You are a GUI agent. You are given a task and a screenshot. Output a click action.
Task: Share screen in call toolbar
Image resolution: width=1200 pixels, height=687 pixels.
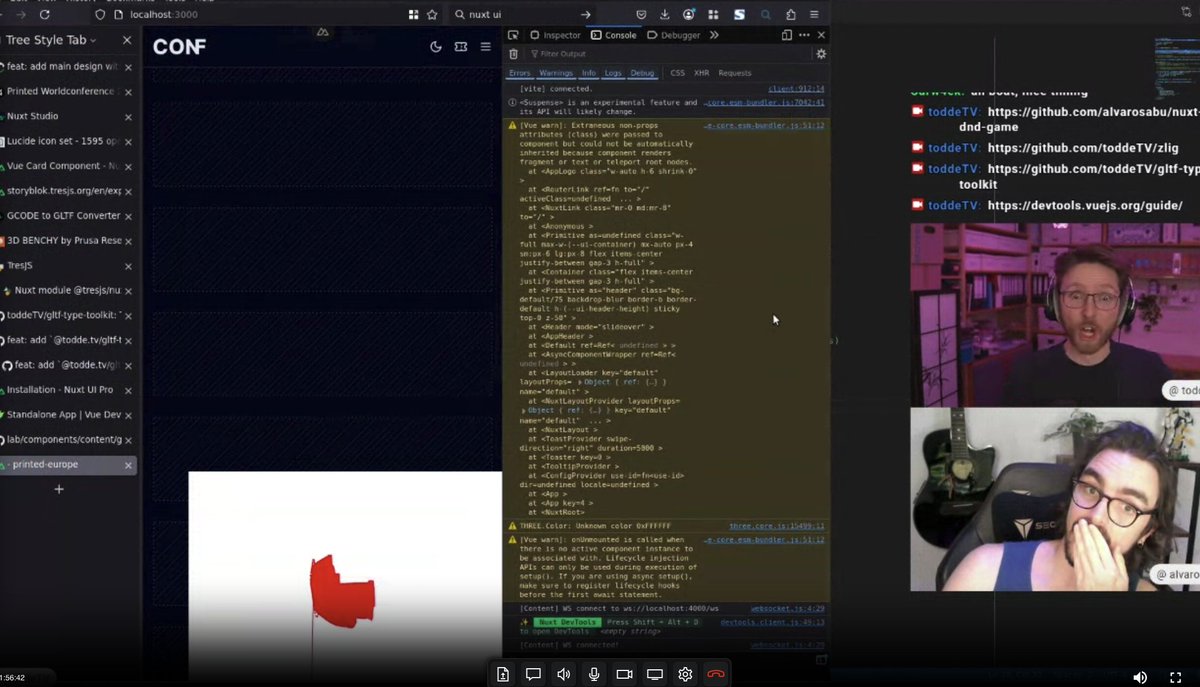655,674
